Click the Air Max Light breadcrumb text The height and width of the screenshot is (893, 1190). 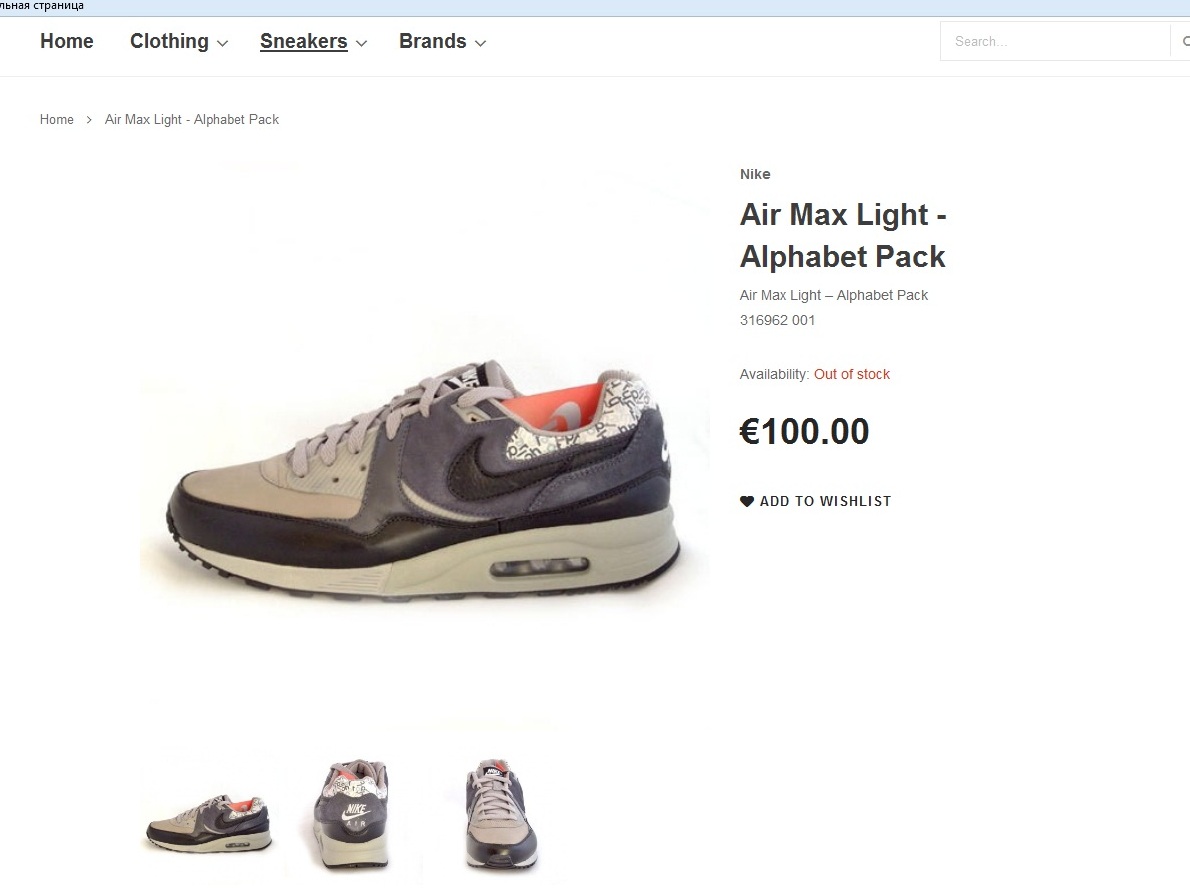point(192,119)
